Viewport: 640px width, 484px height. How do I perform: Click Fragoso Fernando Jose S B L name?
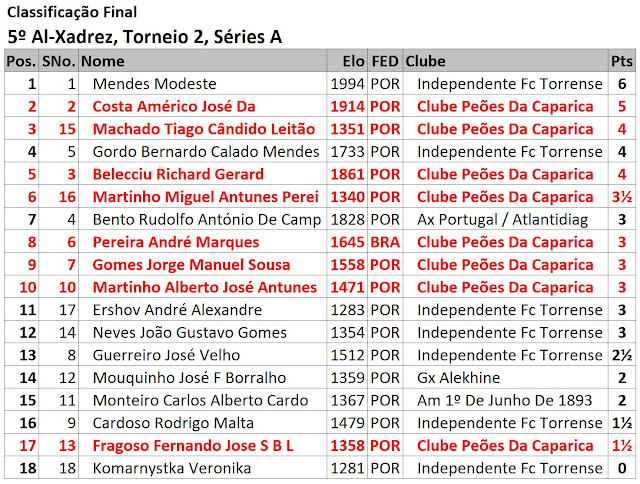coord(193,446)
